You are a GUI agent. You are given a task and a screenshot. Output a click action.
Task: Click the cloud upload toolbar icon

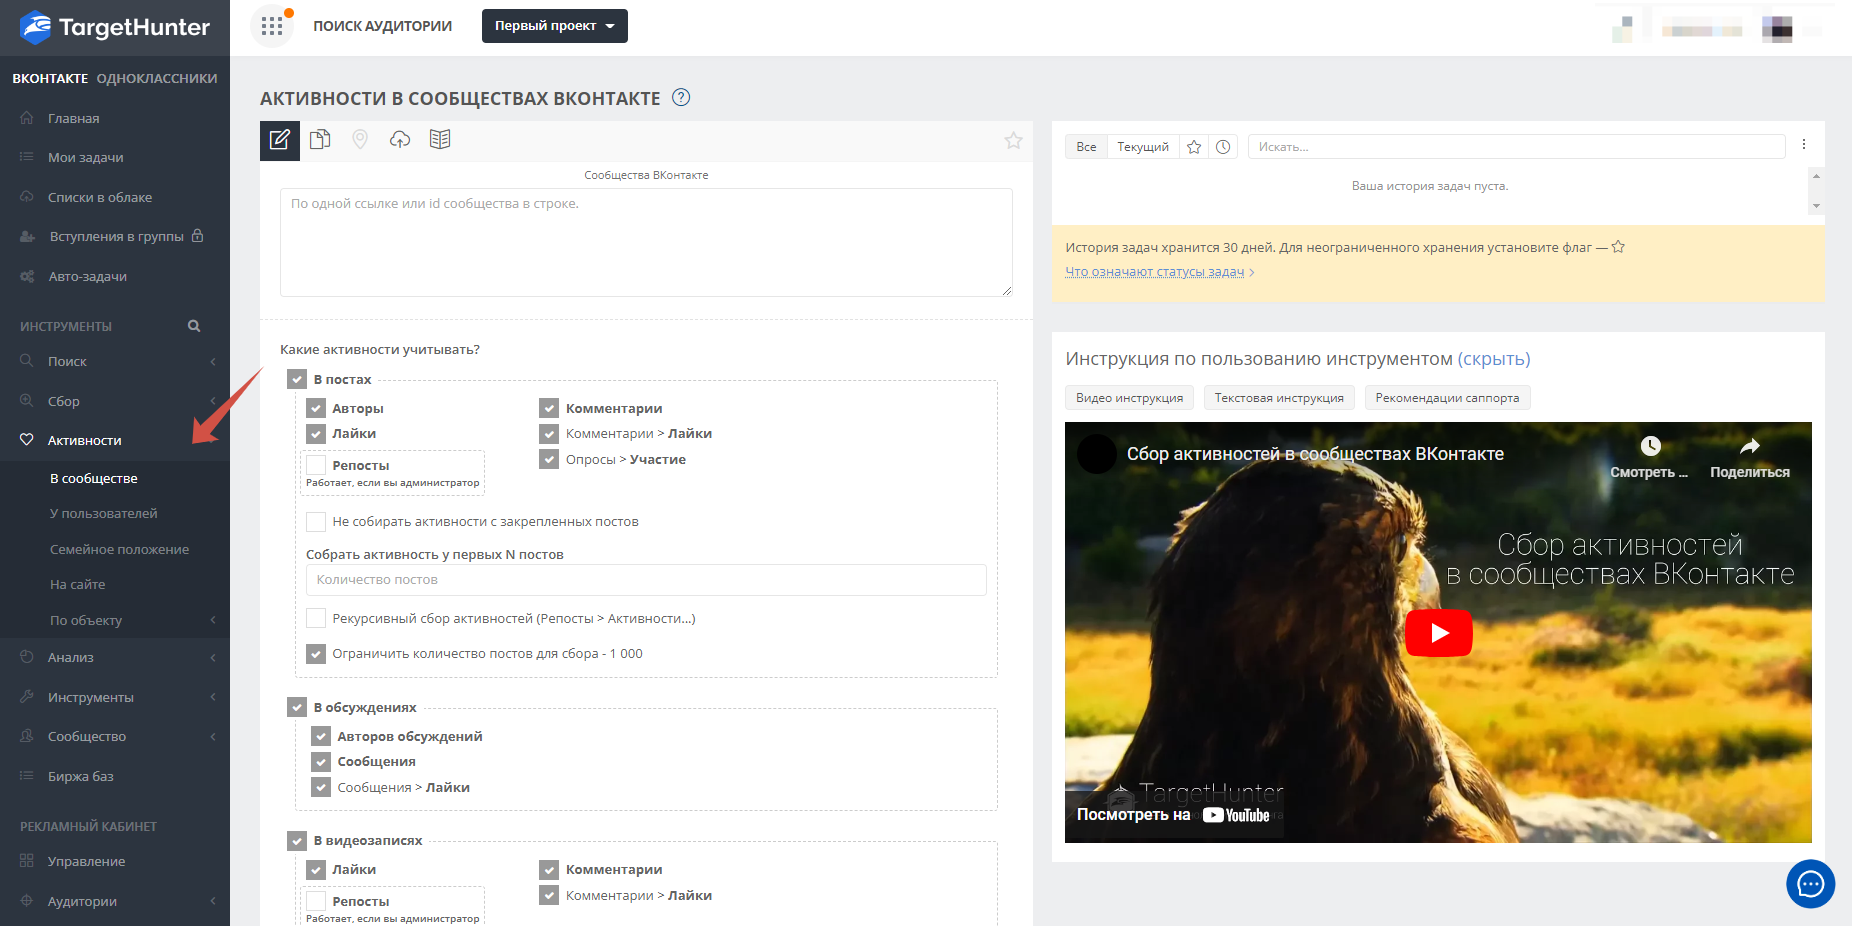tap(400, 140)
